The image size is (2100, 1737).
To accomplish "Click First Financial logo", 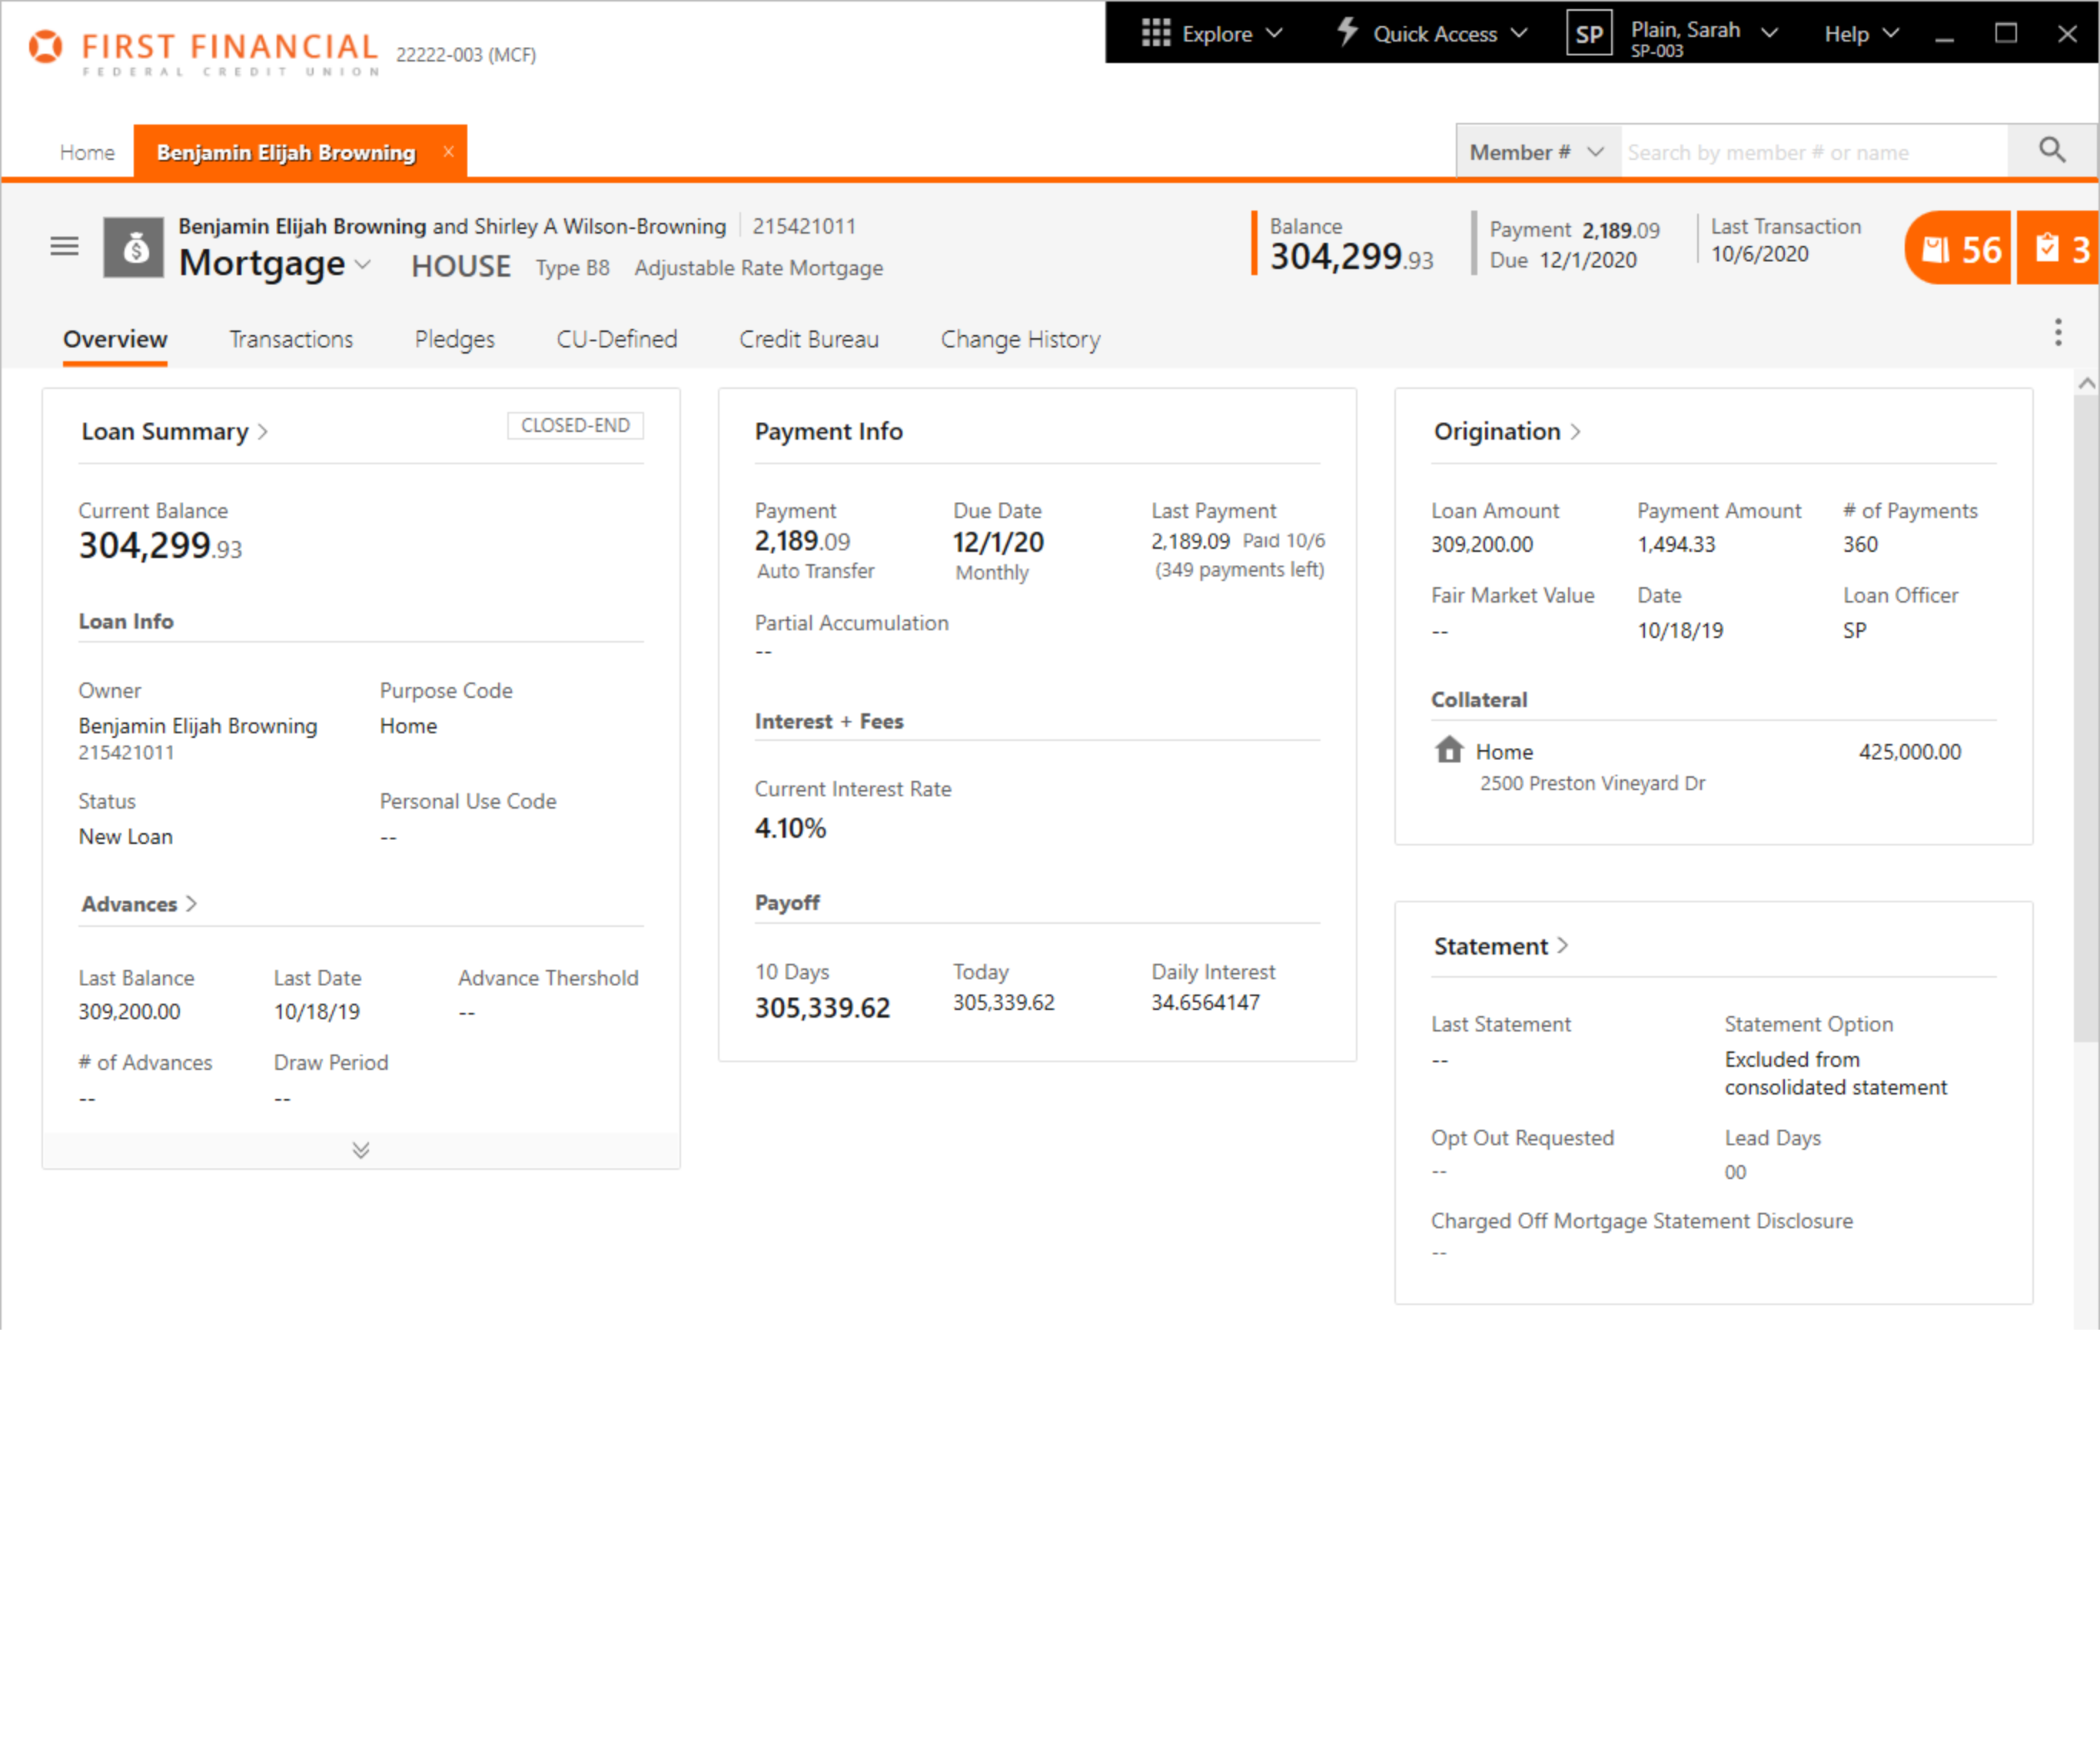I will pos(204,52).
